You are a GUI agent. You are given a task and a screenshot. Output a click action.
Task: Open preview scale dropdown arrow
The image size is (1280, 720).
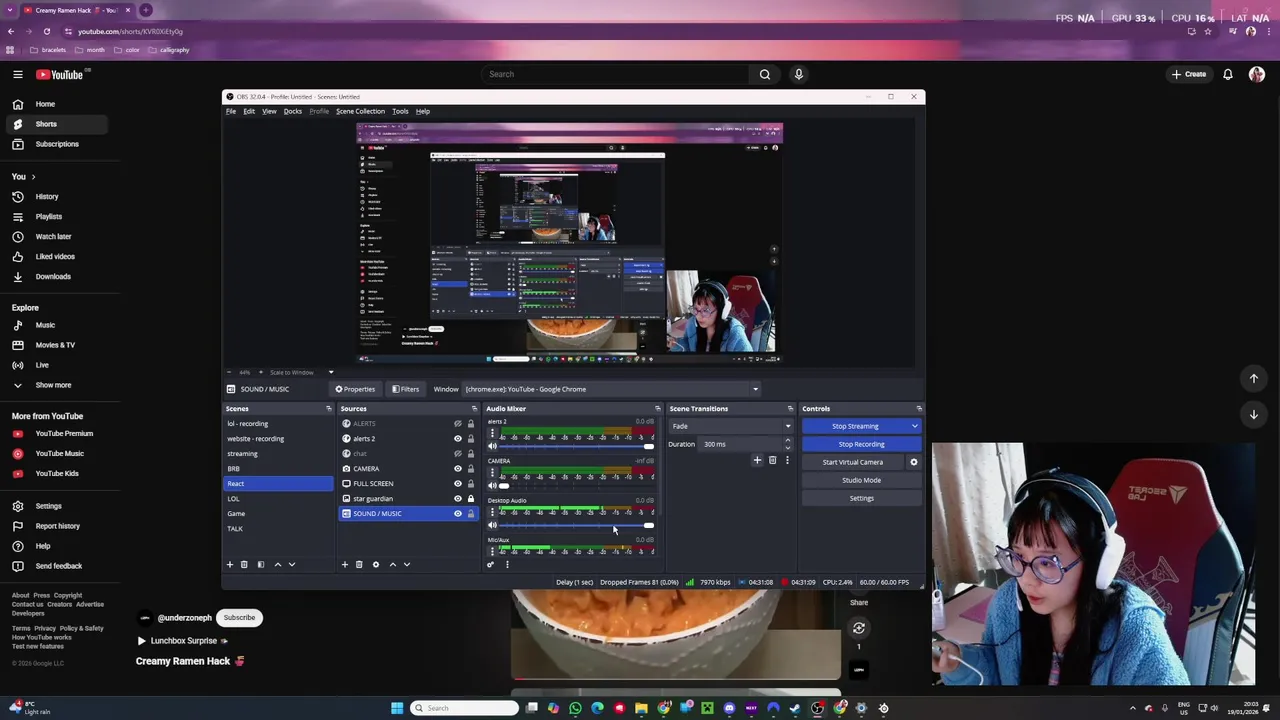click(331, 372)
